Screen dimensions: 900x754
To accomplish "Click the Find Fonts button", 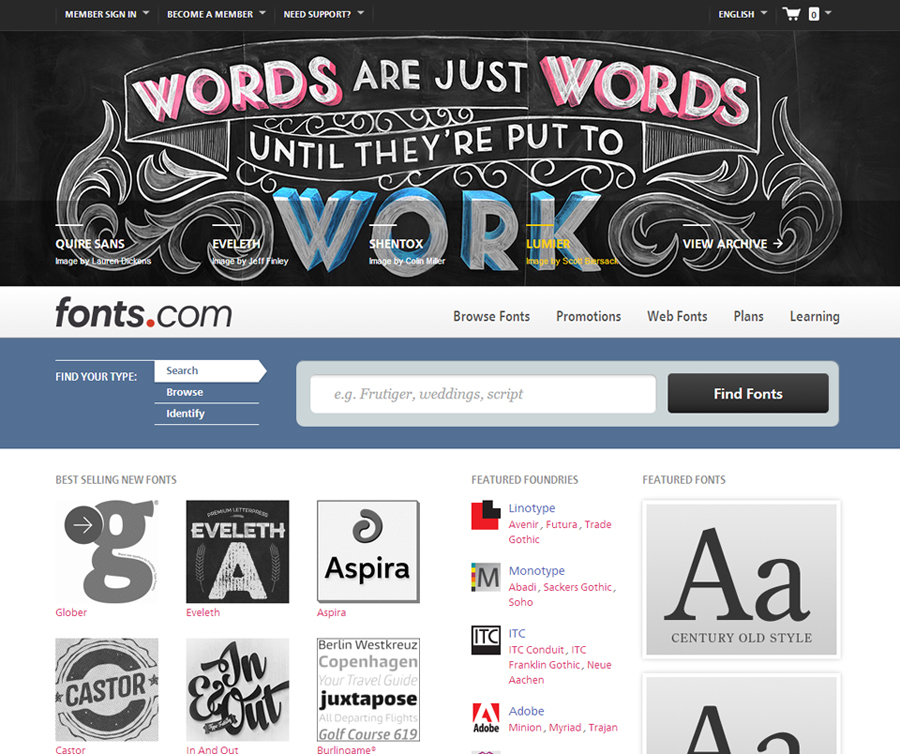I will pos(748,394).
